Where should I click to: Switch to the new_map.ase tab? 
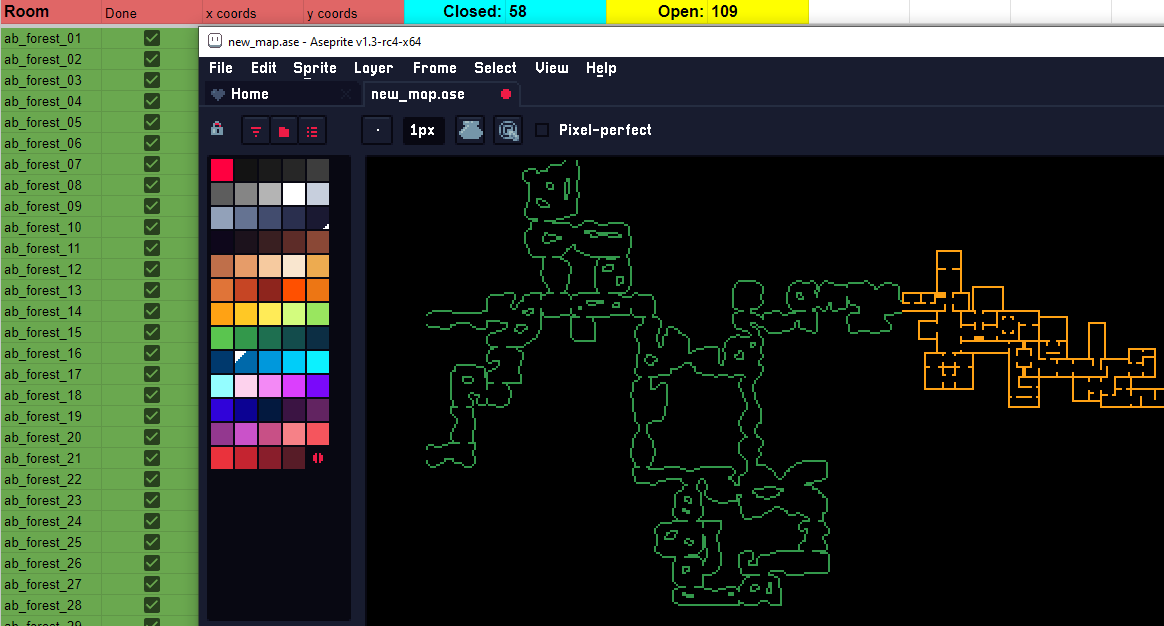(x=417, y=93)
